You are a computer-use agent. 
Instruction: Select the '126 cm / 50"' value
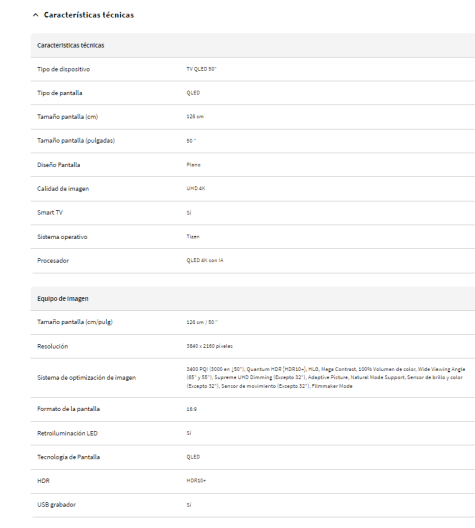pos(202,322)
